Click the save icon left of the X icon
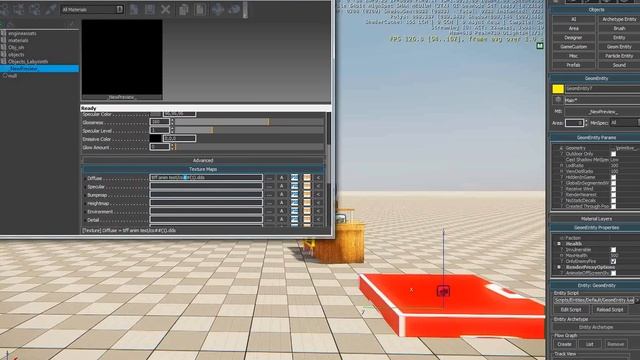 pyautogui.click(x=150, y=9)
